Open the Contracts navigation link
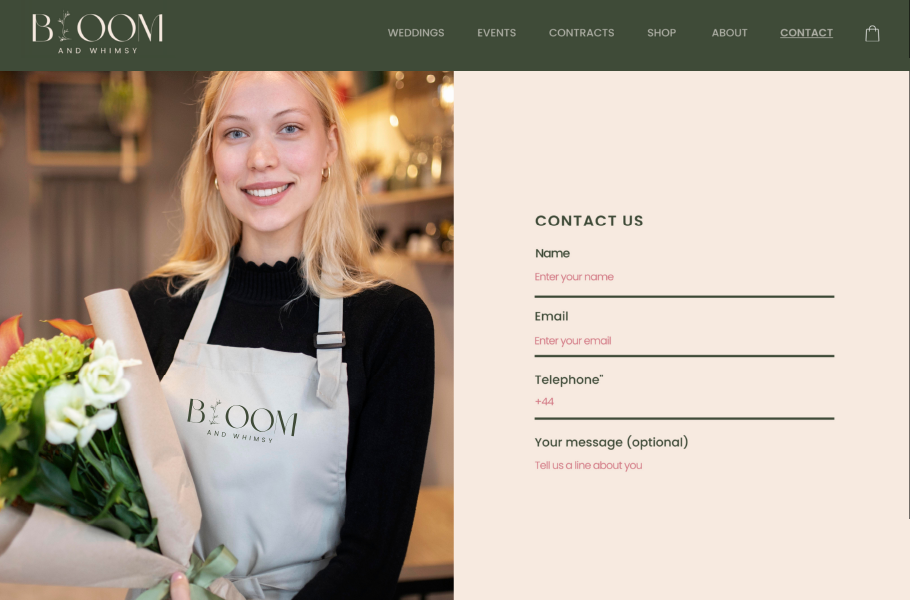The height and width of the screenshot is (600, 910). tap(582, 33)
